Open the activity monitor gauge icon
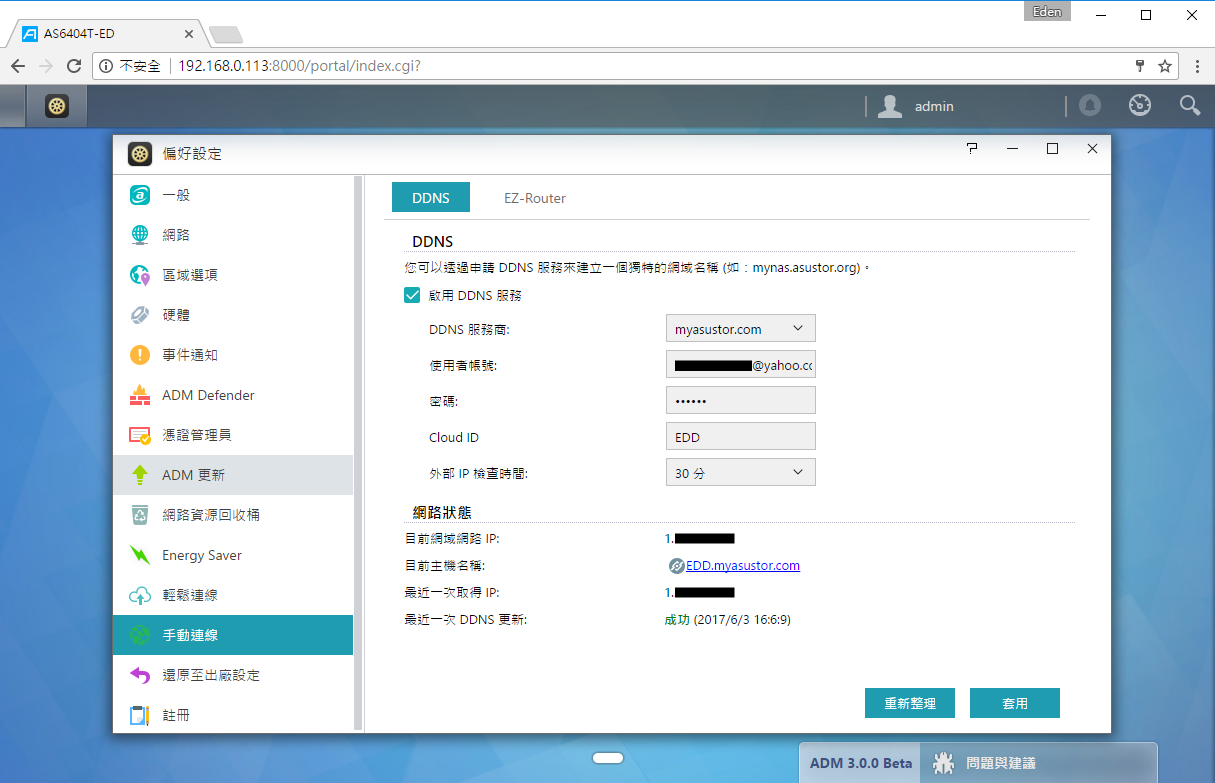1215x783 pixels. (x=1140, y=105)
